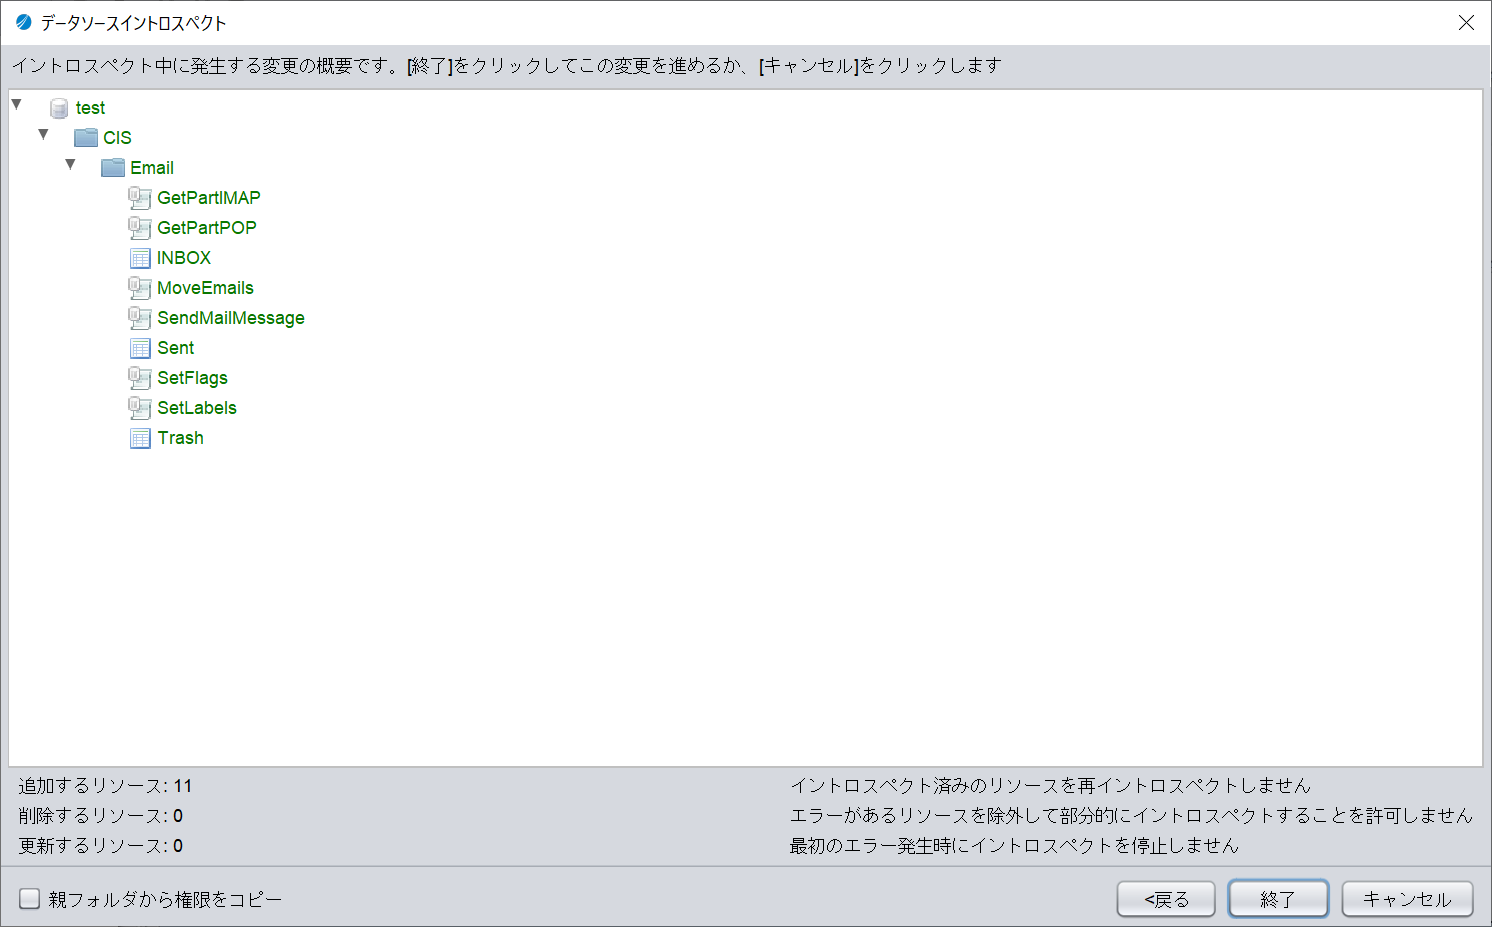Click the 終了 button
This screenshot has width=1492, height=927.
coord(1278,899)
